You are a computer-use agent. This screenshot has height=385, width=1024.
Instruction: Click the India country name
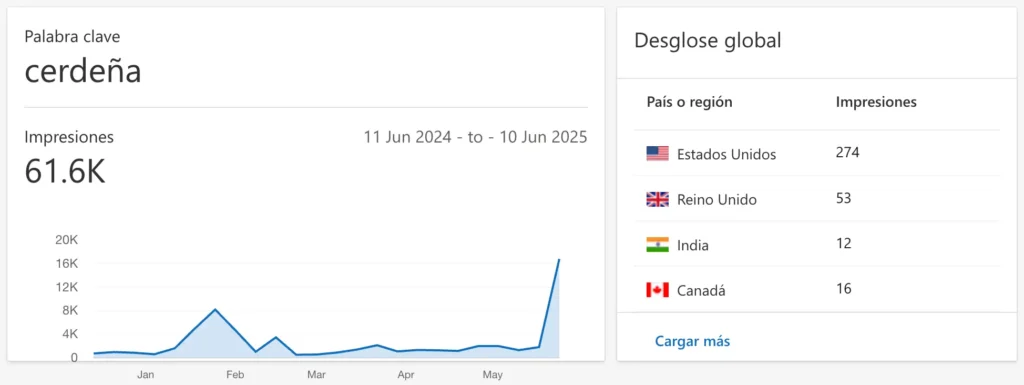point(693,246)
